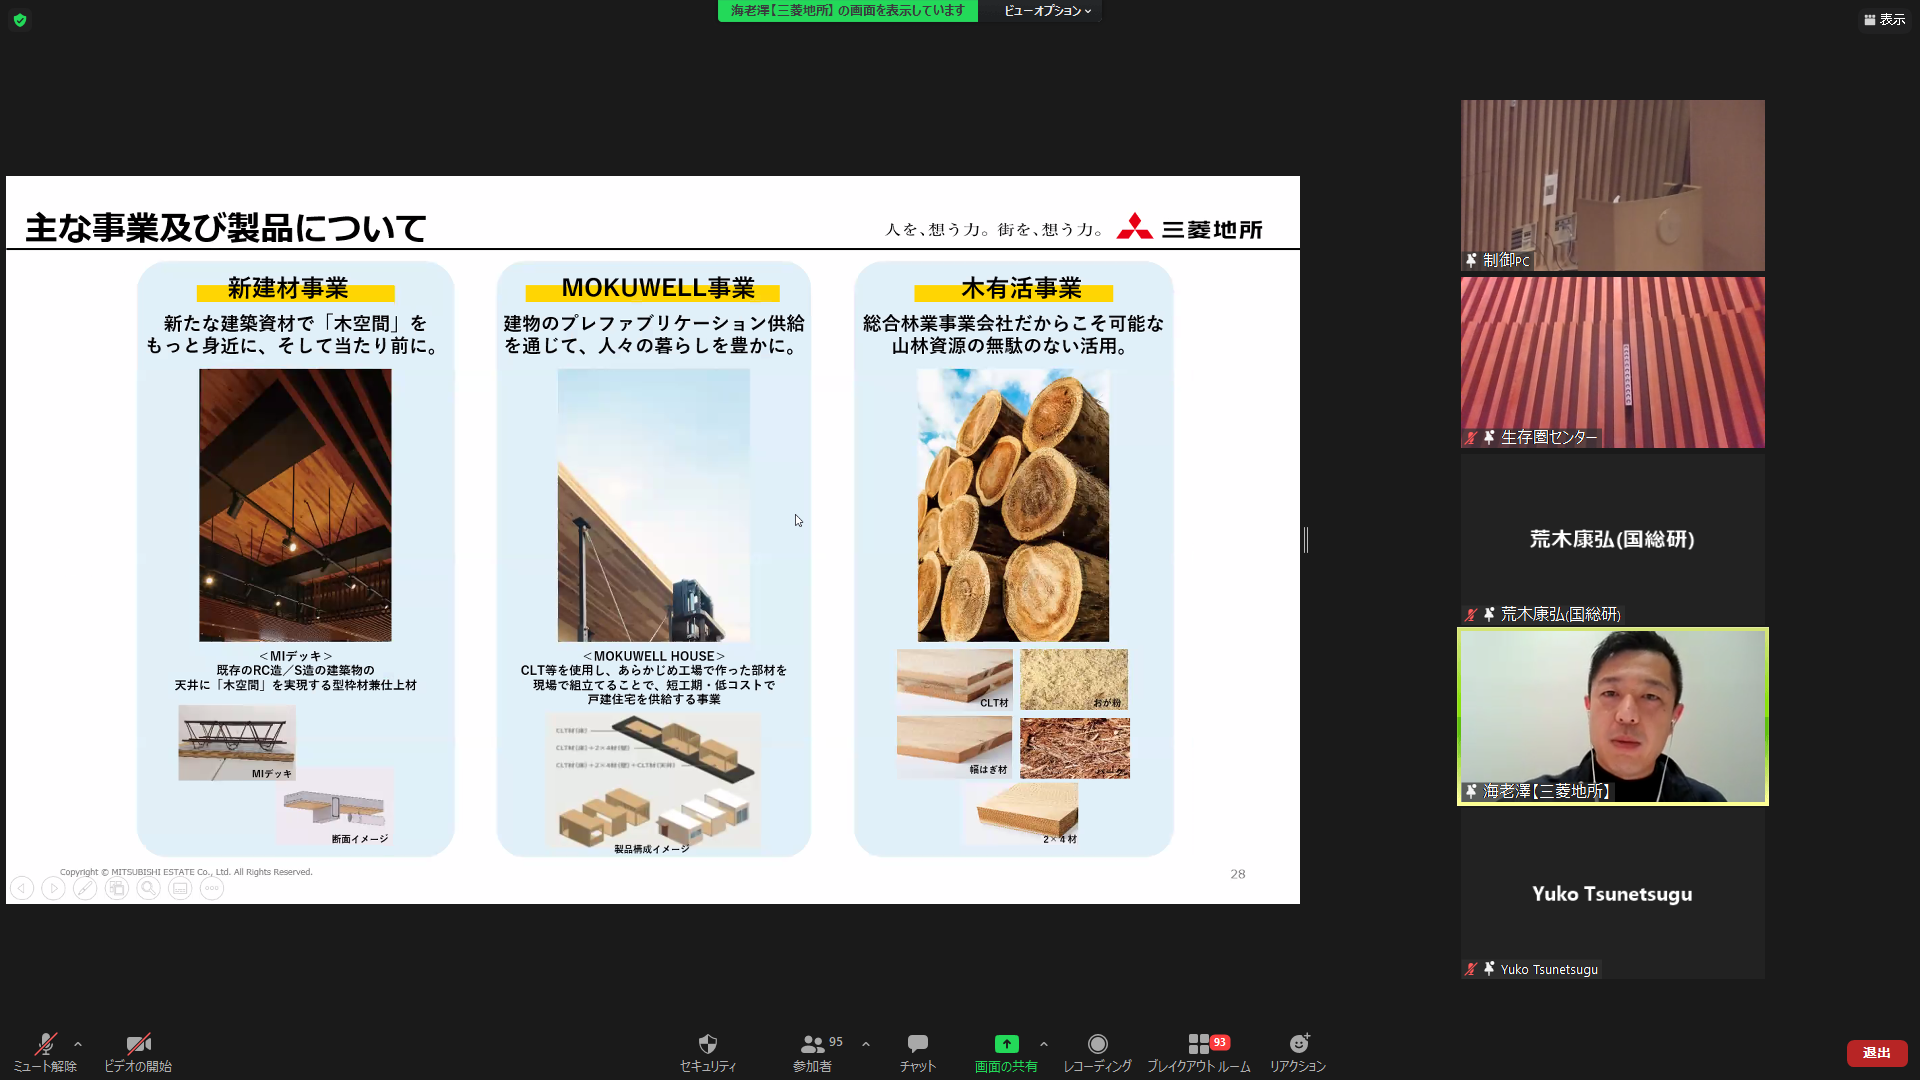Go to previous slide arrow
1920x1080 pixels.
point(22,888)
